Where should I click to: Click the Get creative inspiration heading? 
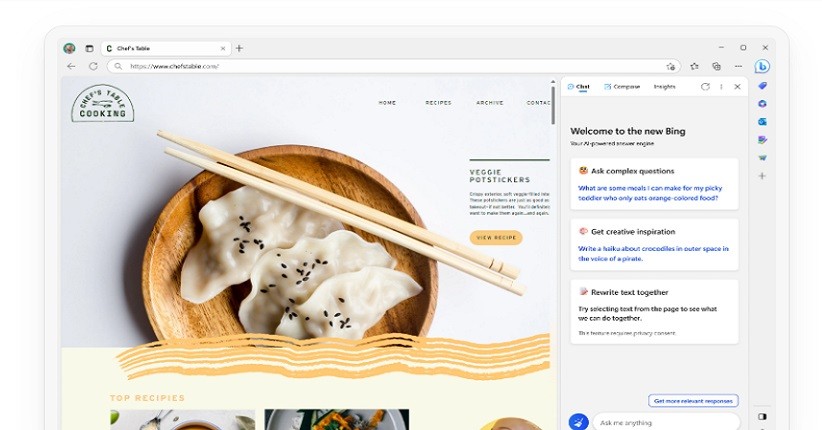click(x=633, y=232)
